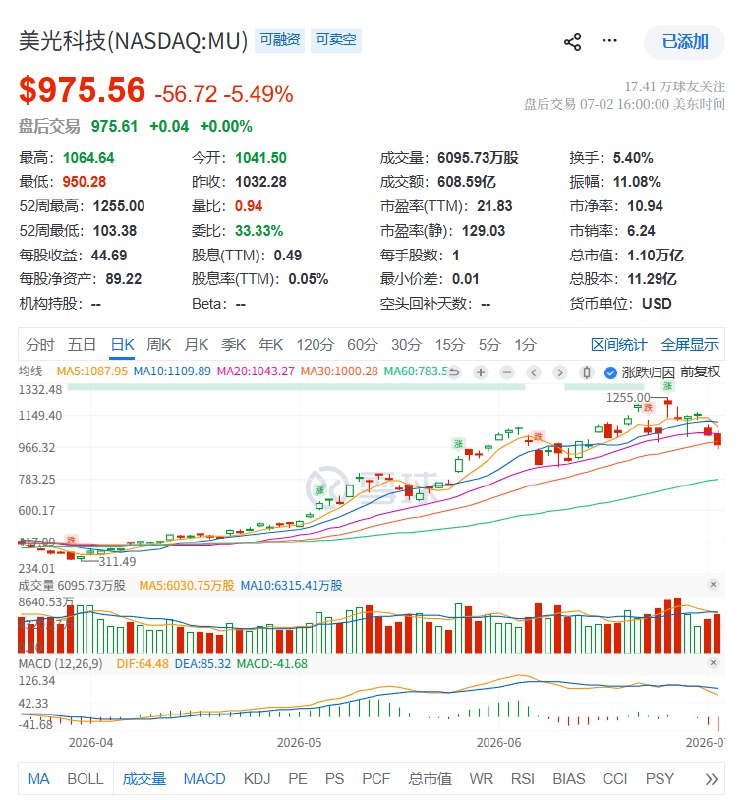747x800 pixels.
Task: Switch to the 五日 chart tab
Action: [82, 345]
